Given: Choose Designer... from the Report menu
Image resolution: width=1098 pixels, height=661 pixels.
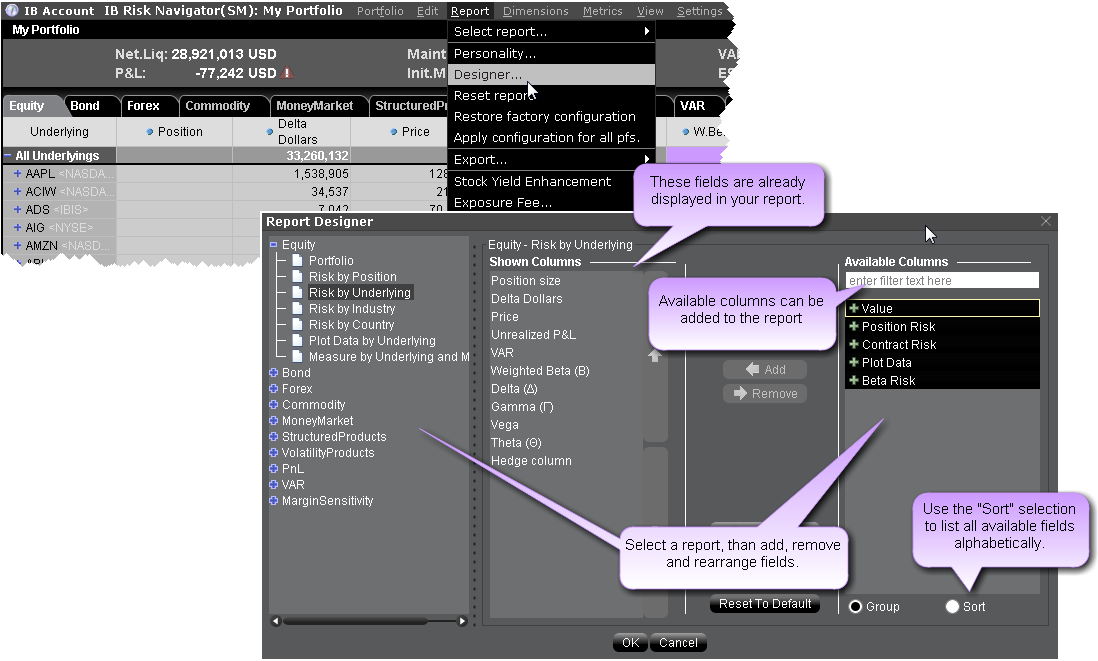Looking at the screenshot, I should click(488, 75).
